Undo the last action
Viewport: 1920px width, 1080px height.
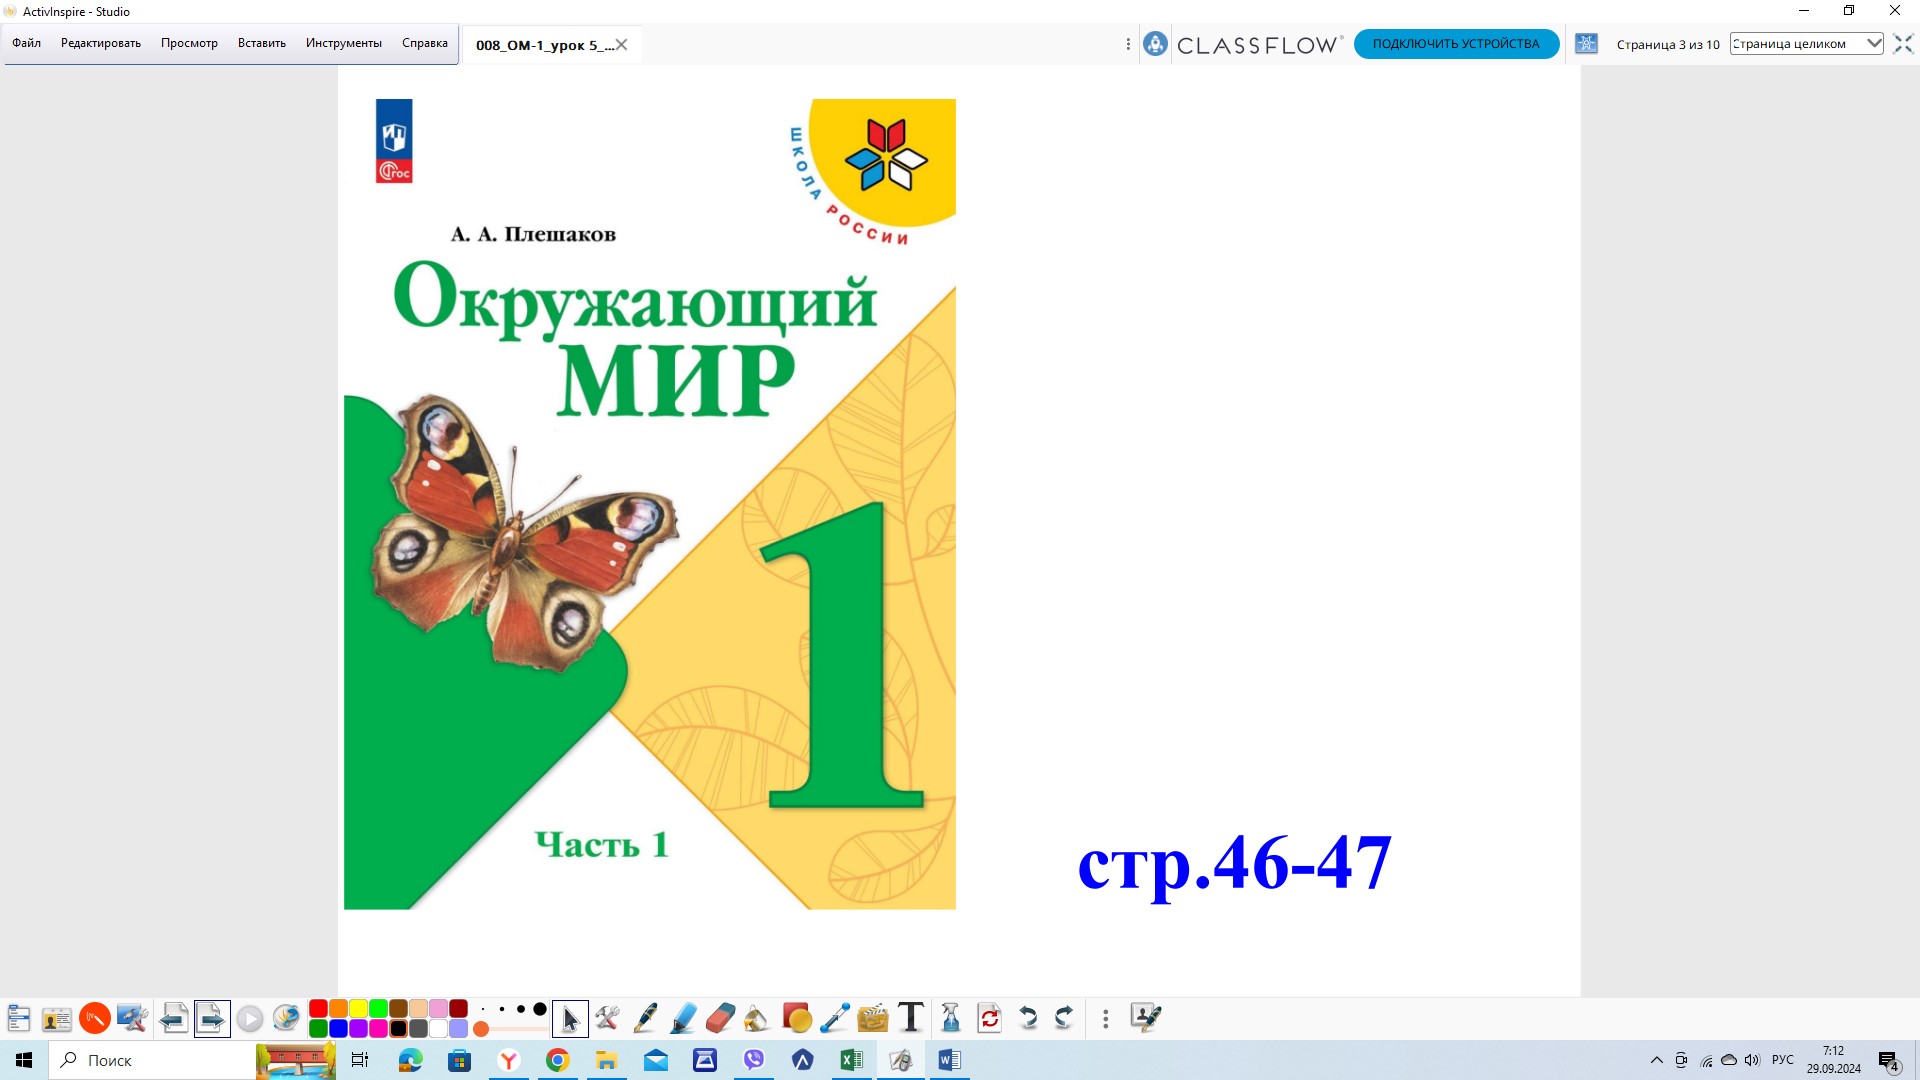coord(1028,1019)
